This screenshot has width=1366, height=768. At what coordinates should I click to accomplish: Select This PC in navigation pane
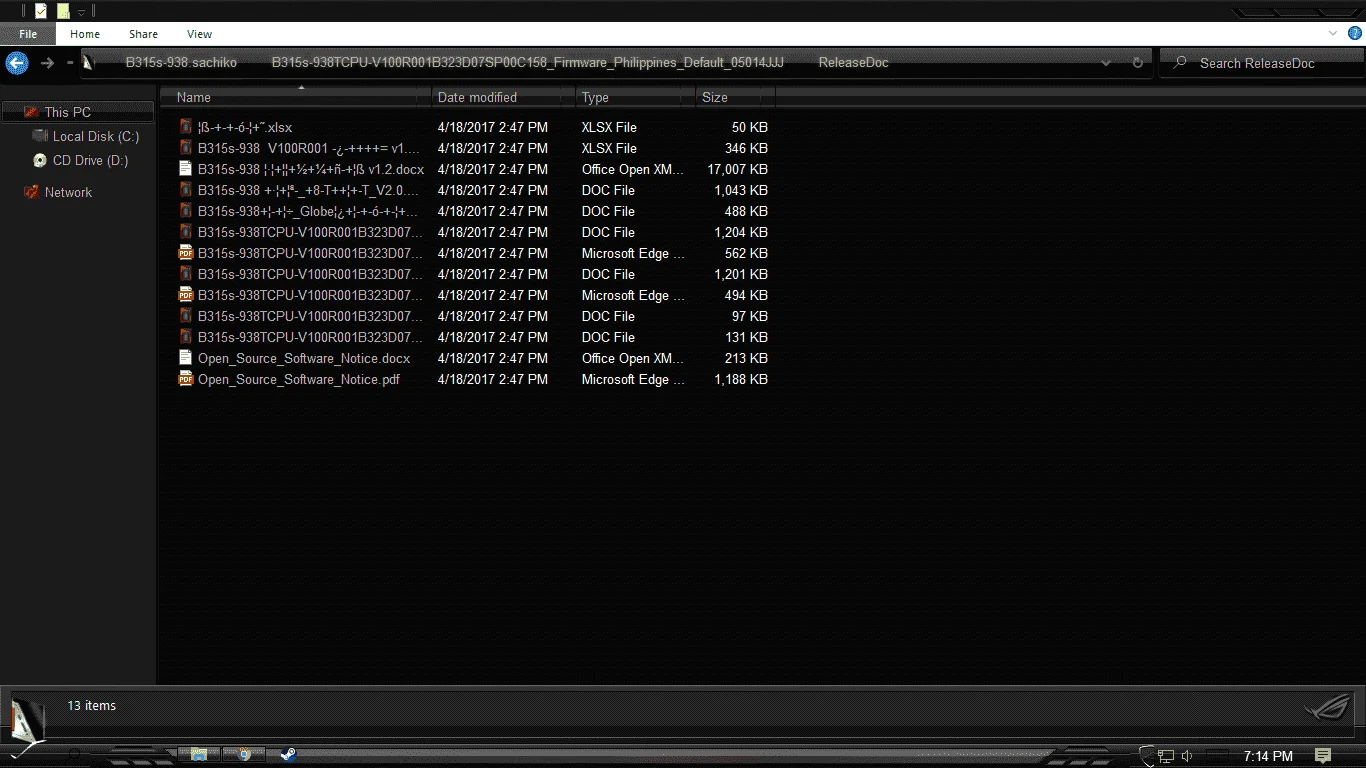coord(67,112)
